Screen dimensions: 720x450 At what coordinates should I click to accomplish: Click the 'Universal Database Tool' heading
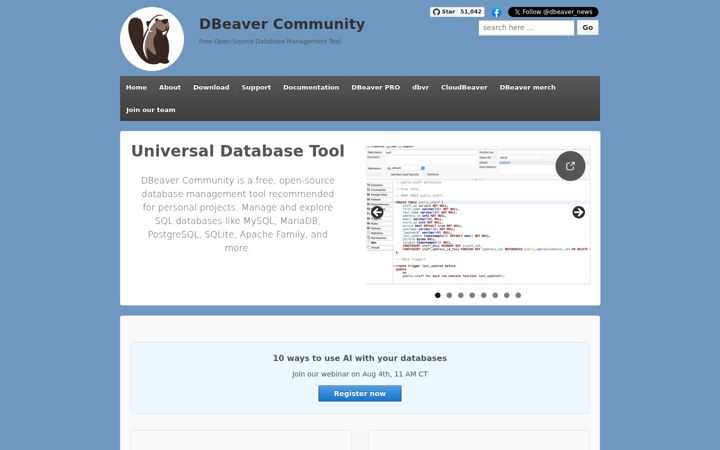[x=238, y=151]
